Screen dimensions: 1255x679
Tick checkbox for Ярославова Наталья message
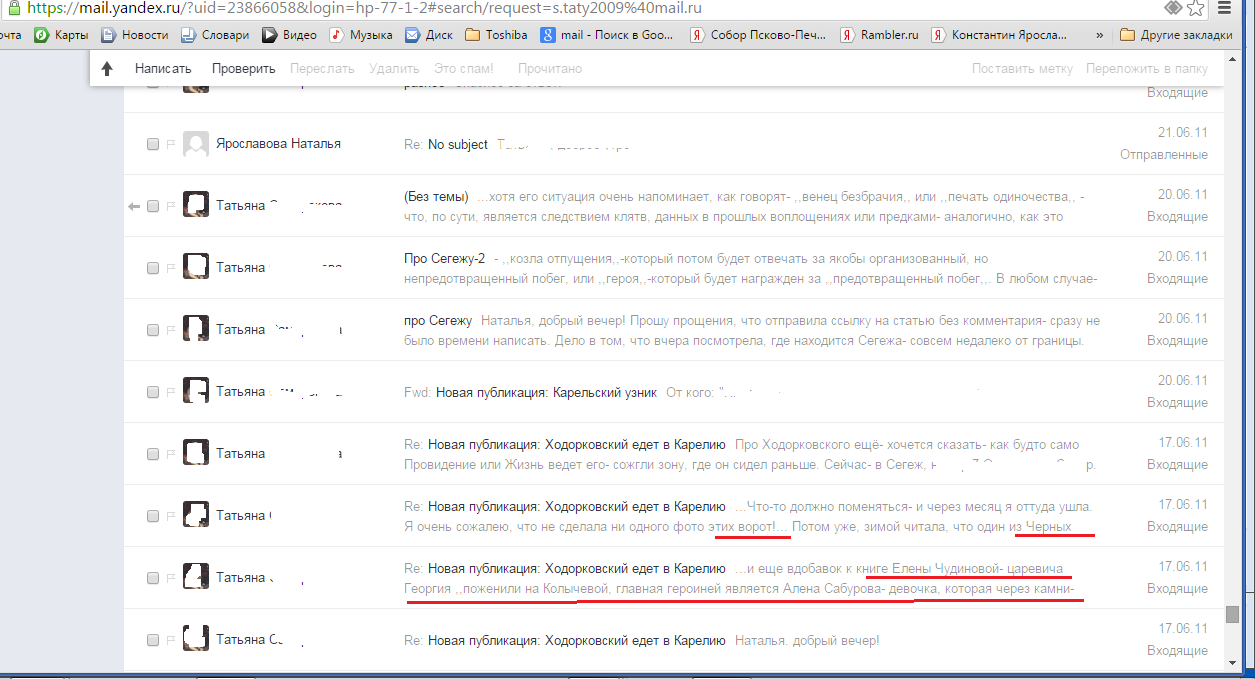(153, 144)
